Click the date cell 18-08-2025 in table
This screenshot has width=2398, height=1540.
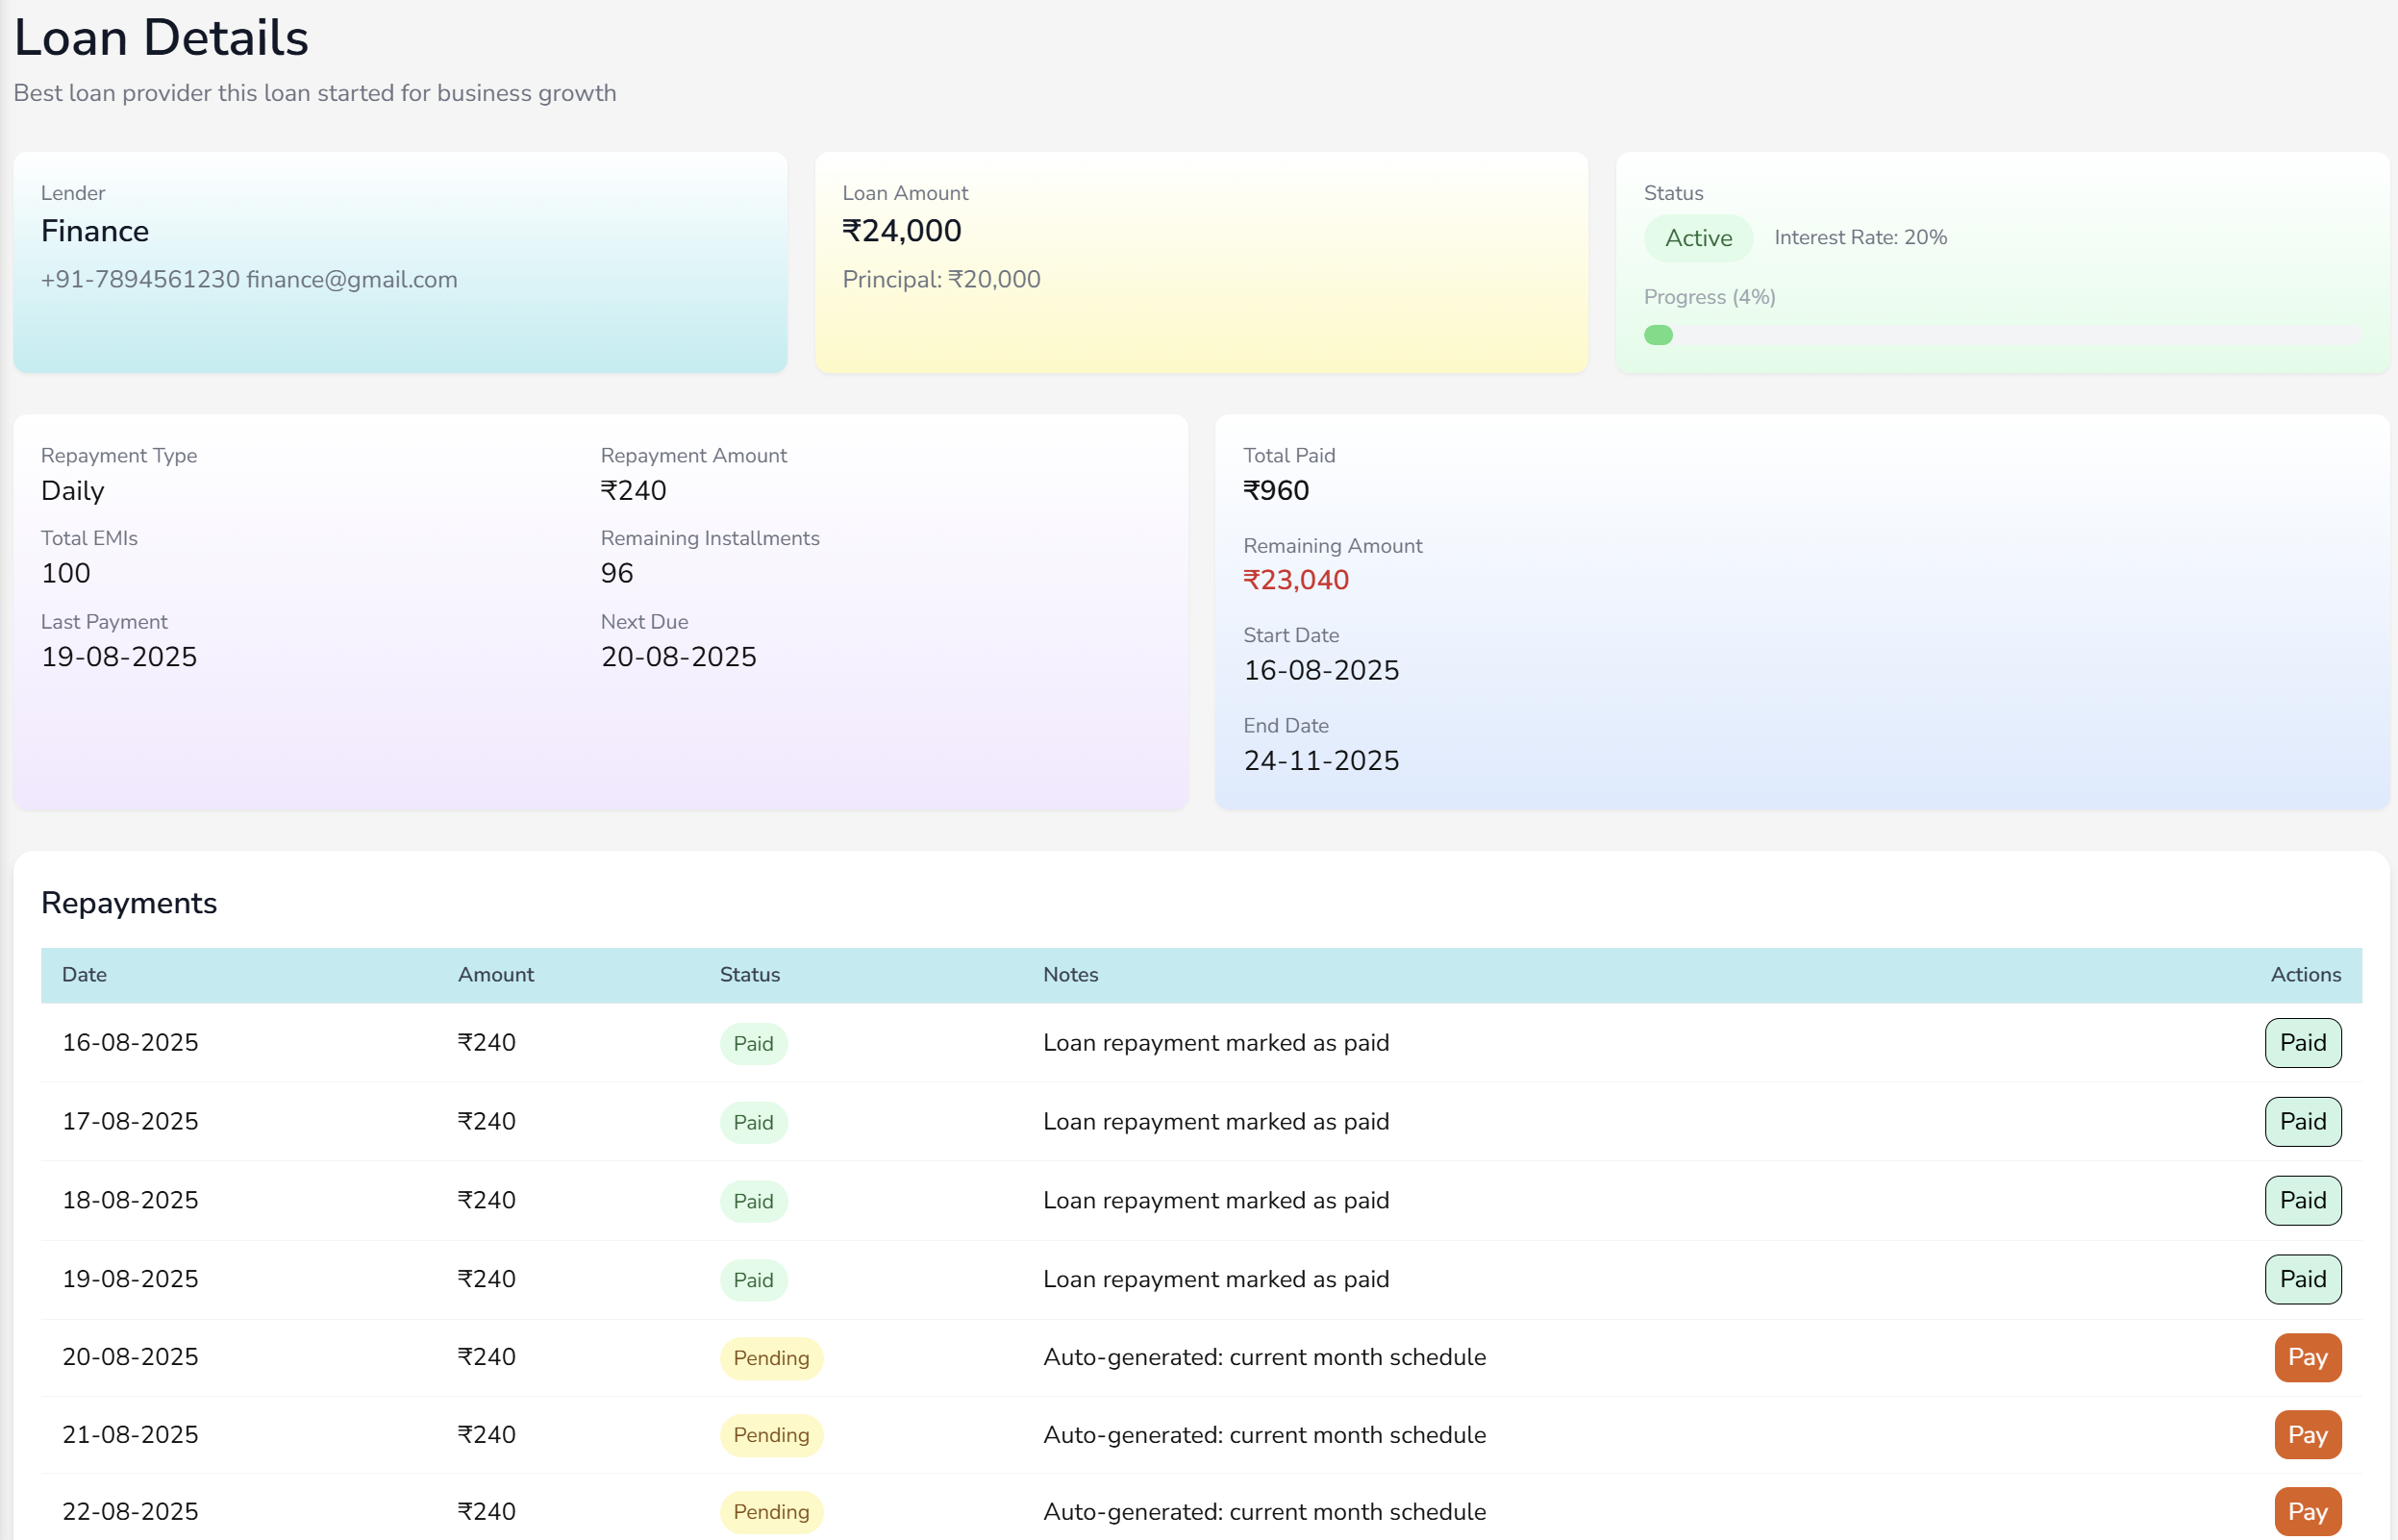(130, 1200)
